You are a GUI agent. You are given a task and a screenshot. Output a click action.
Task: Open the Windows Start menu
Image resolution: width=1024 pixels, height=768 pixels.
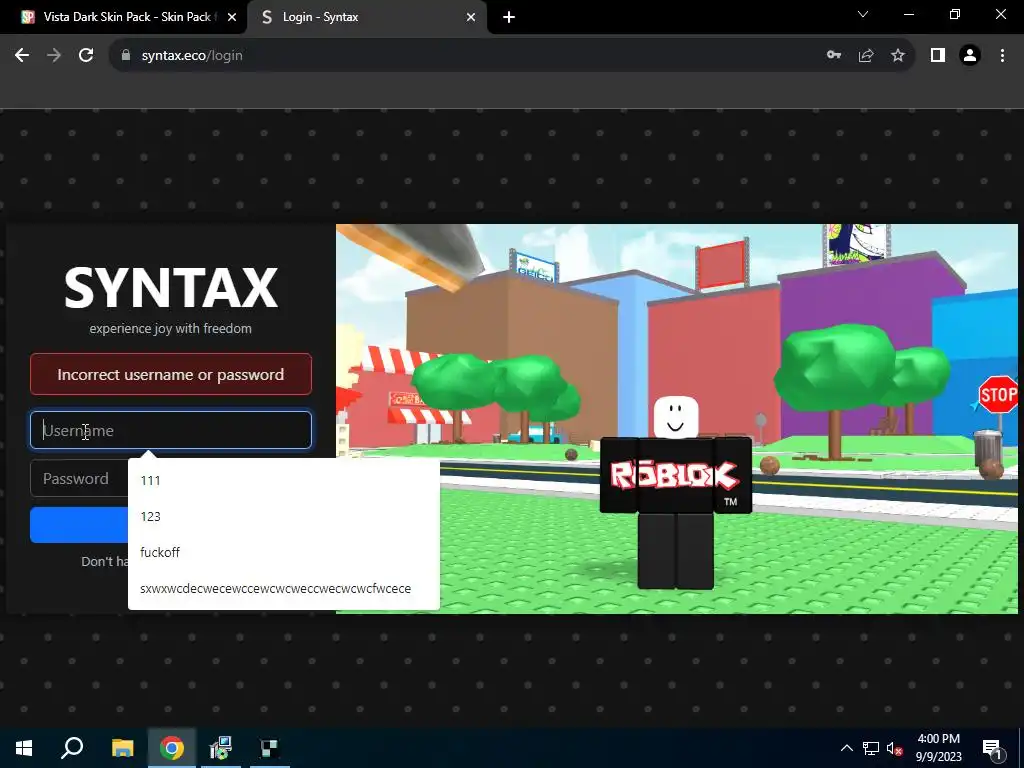coord(24,748)
